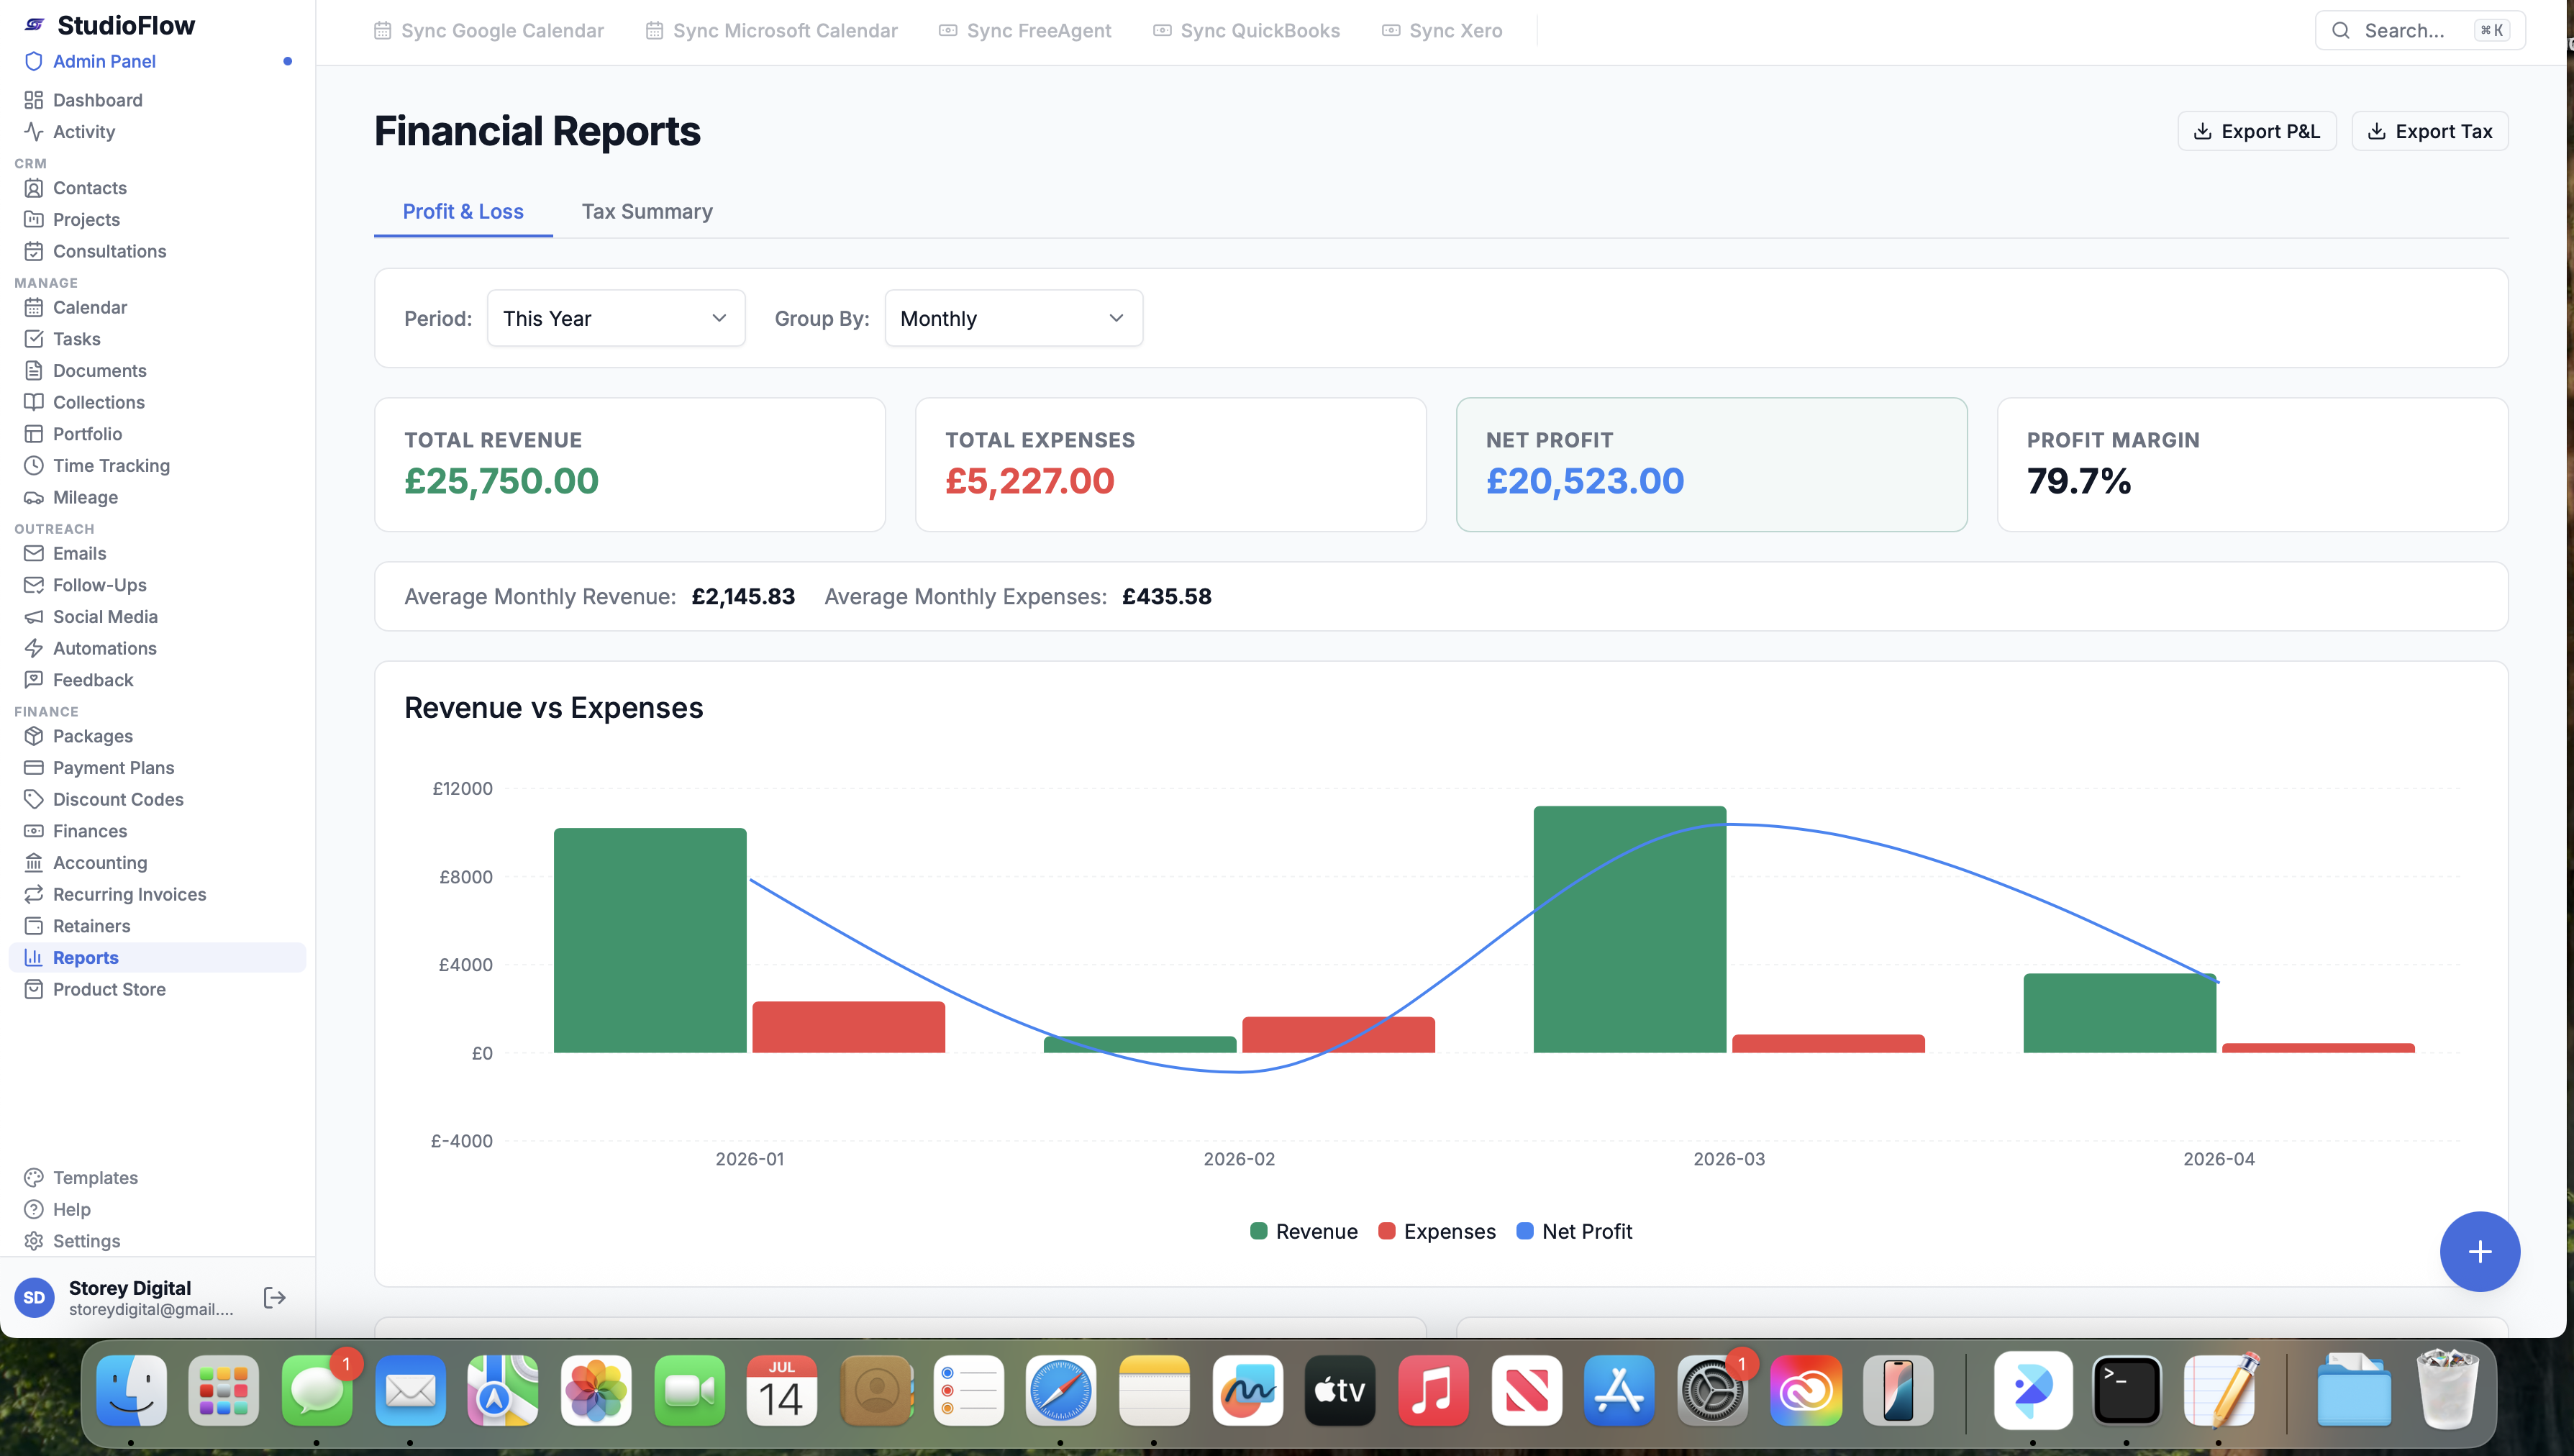Image resolution: width=2574 pixels, height=1456 pixels.
Task: Open Safari from the Dock
Action: pyautogui.click(x=1060, y=1391)
